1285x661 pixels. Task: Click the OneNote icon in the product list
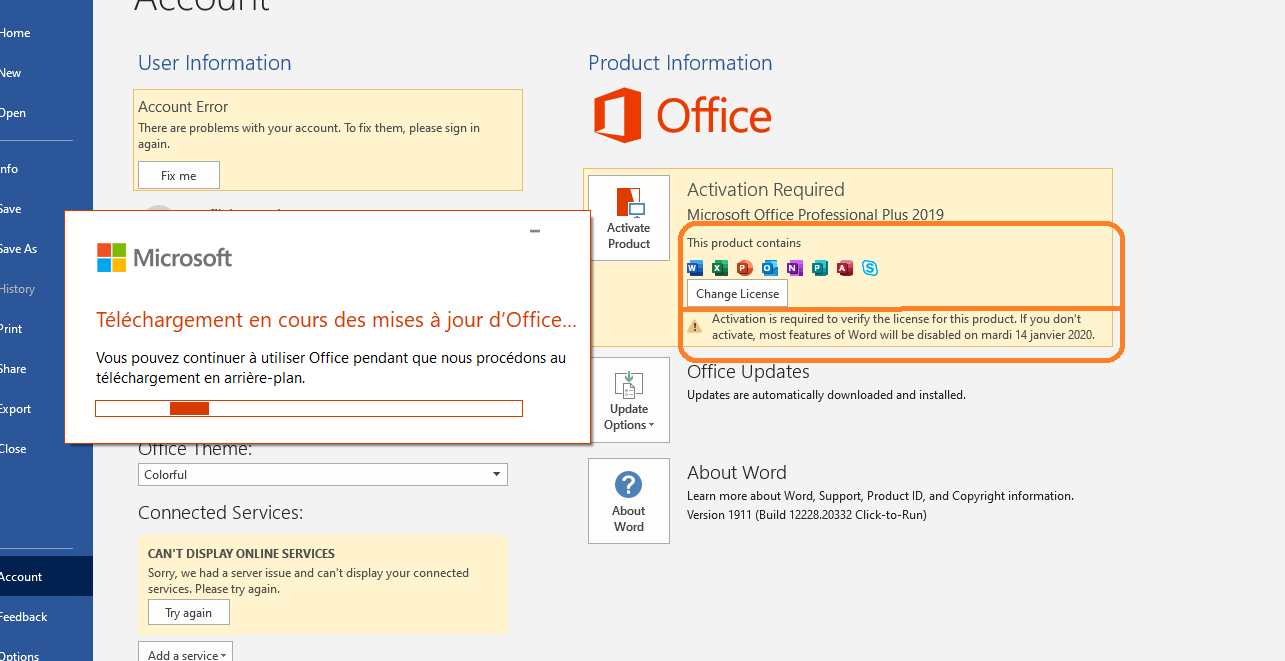pyautogui.click(x=794, y=268)
